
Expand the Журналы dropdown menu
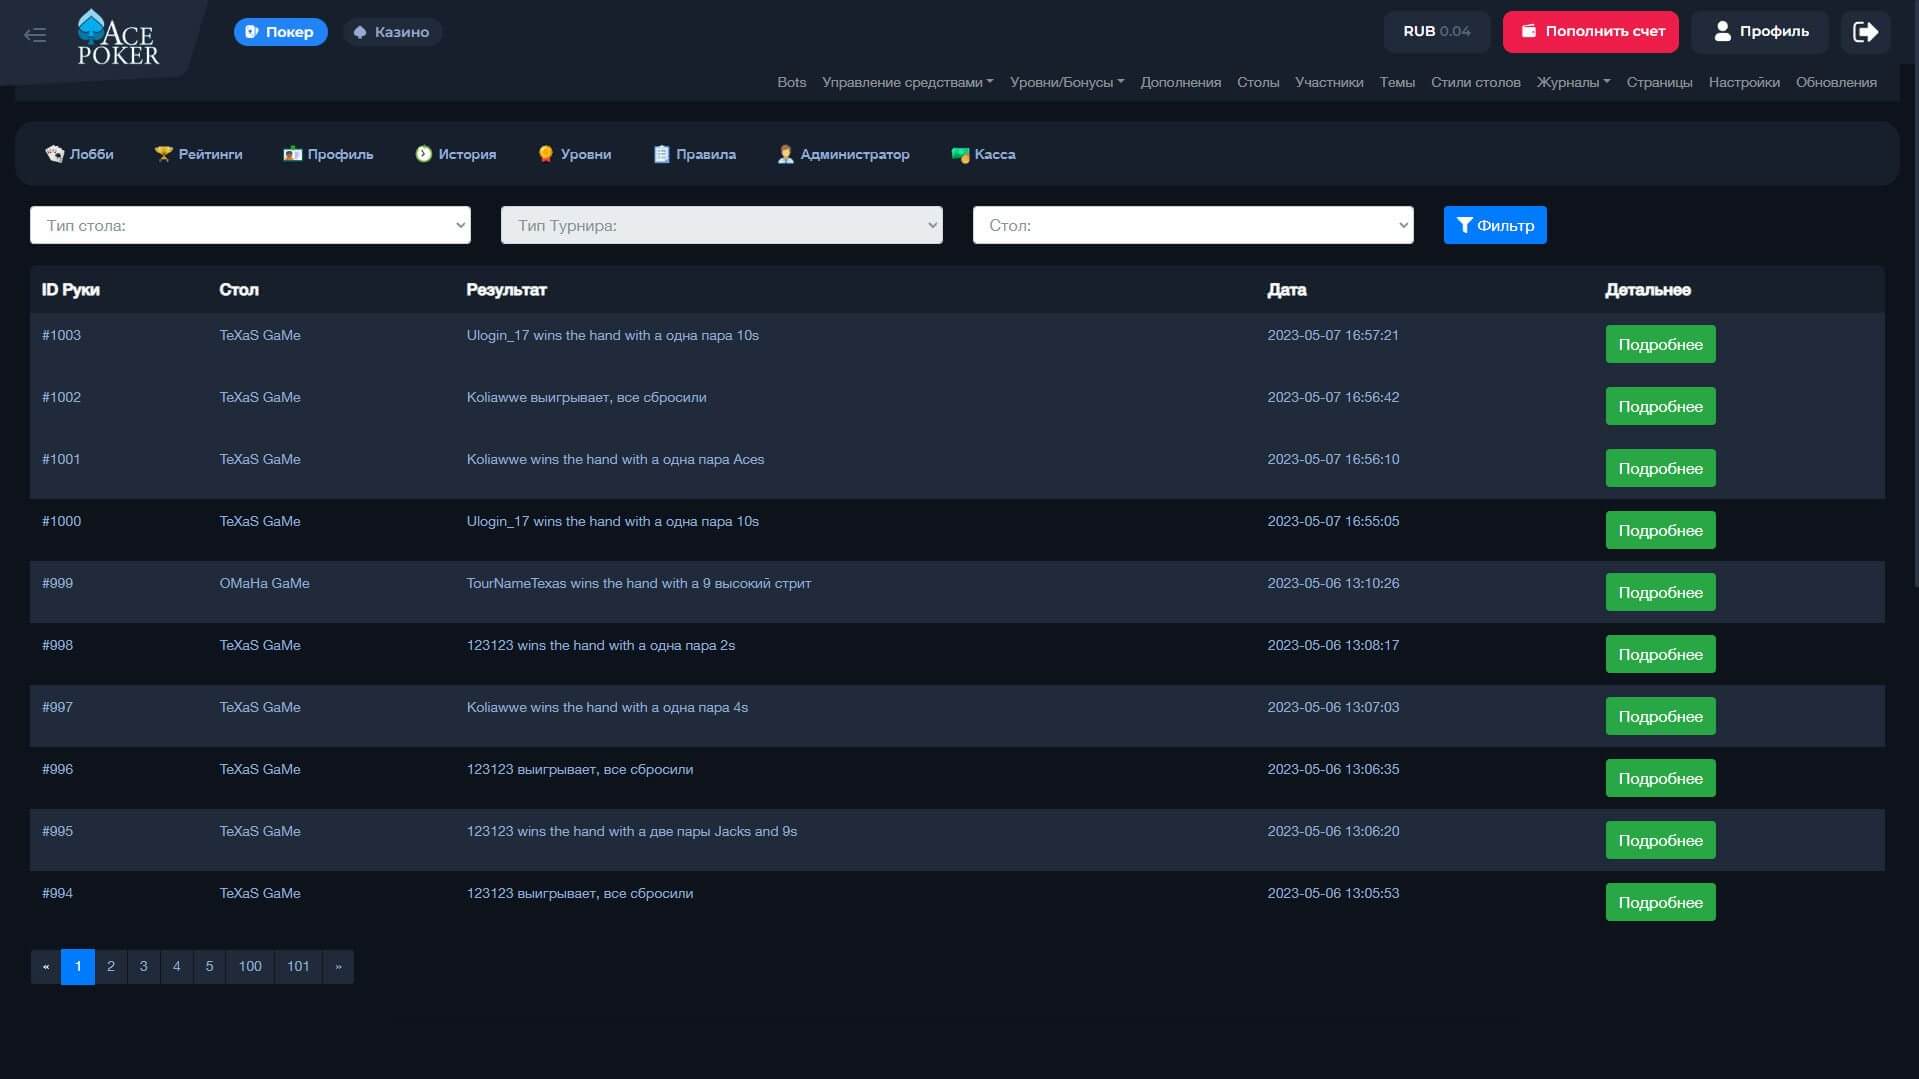pyautogui.click(x=1572, y=82)
